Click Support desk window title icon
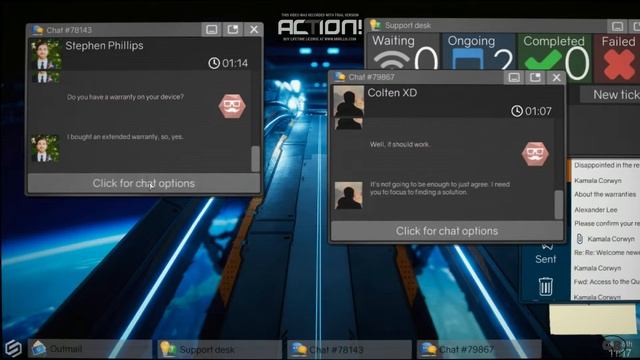The height and width of the screenshot is (360, 640). pyautogui.click(x=375, y=25)
